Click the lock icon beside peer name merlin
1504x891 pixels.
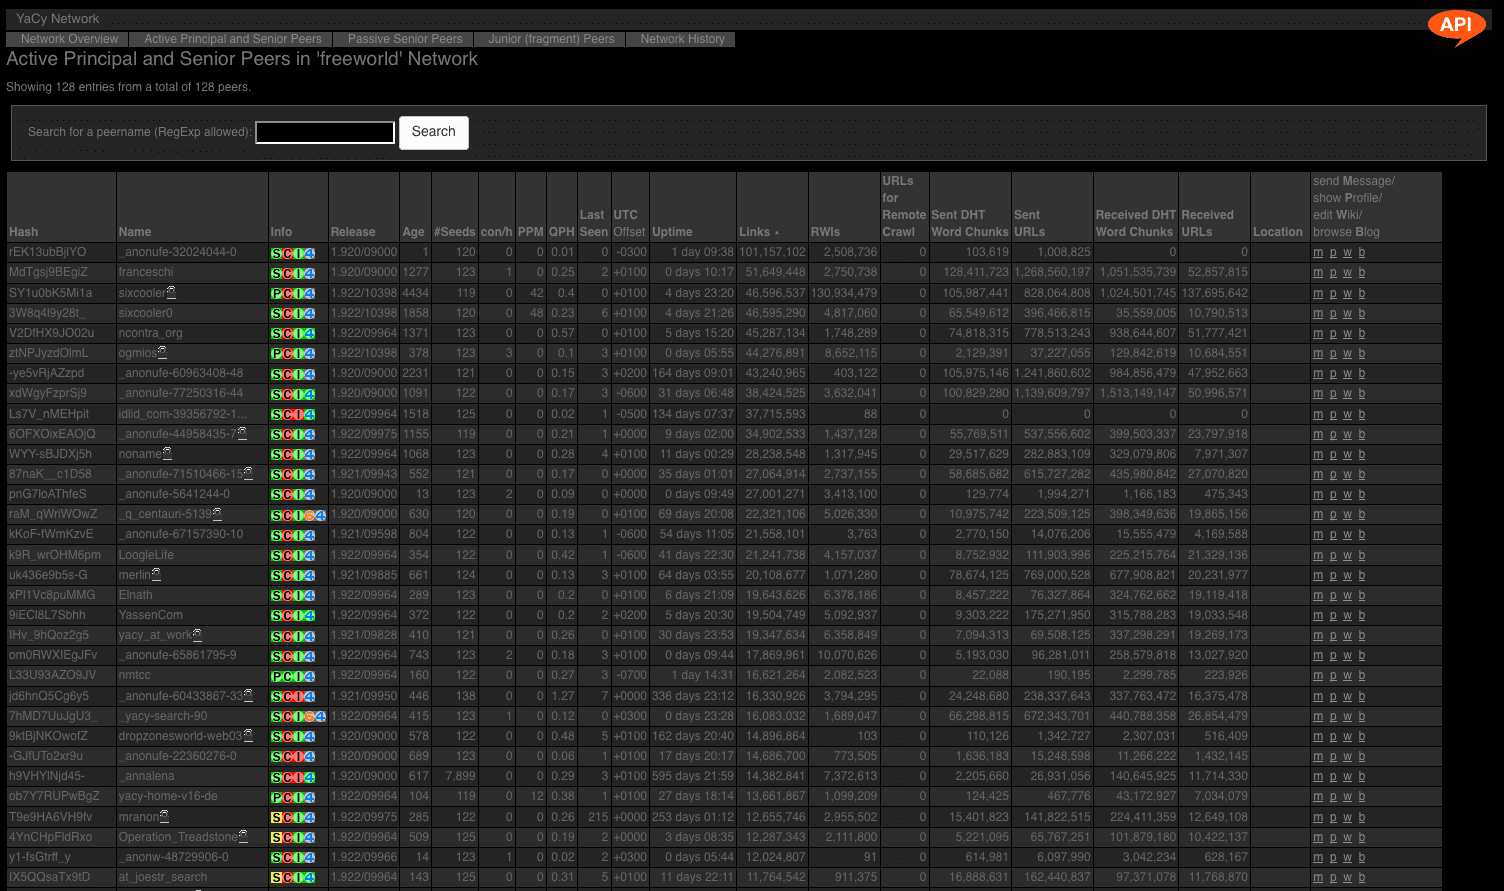(x=156, y=574)
